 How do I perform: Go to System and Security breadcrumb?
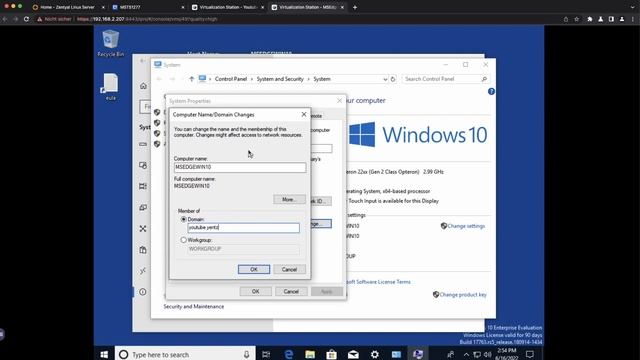click(280, 79)
